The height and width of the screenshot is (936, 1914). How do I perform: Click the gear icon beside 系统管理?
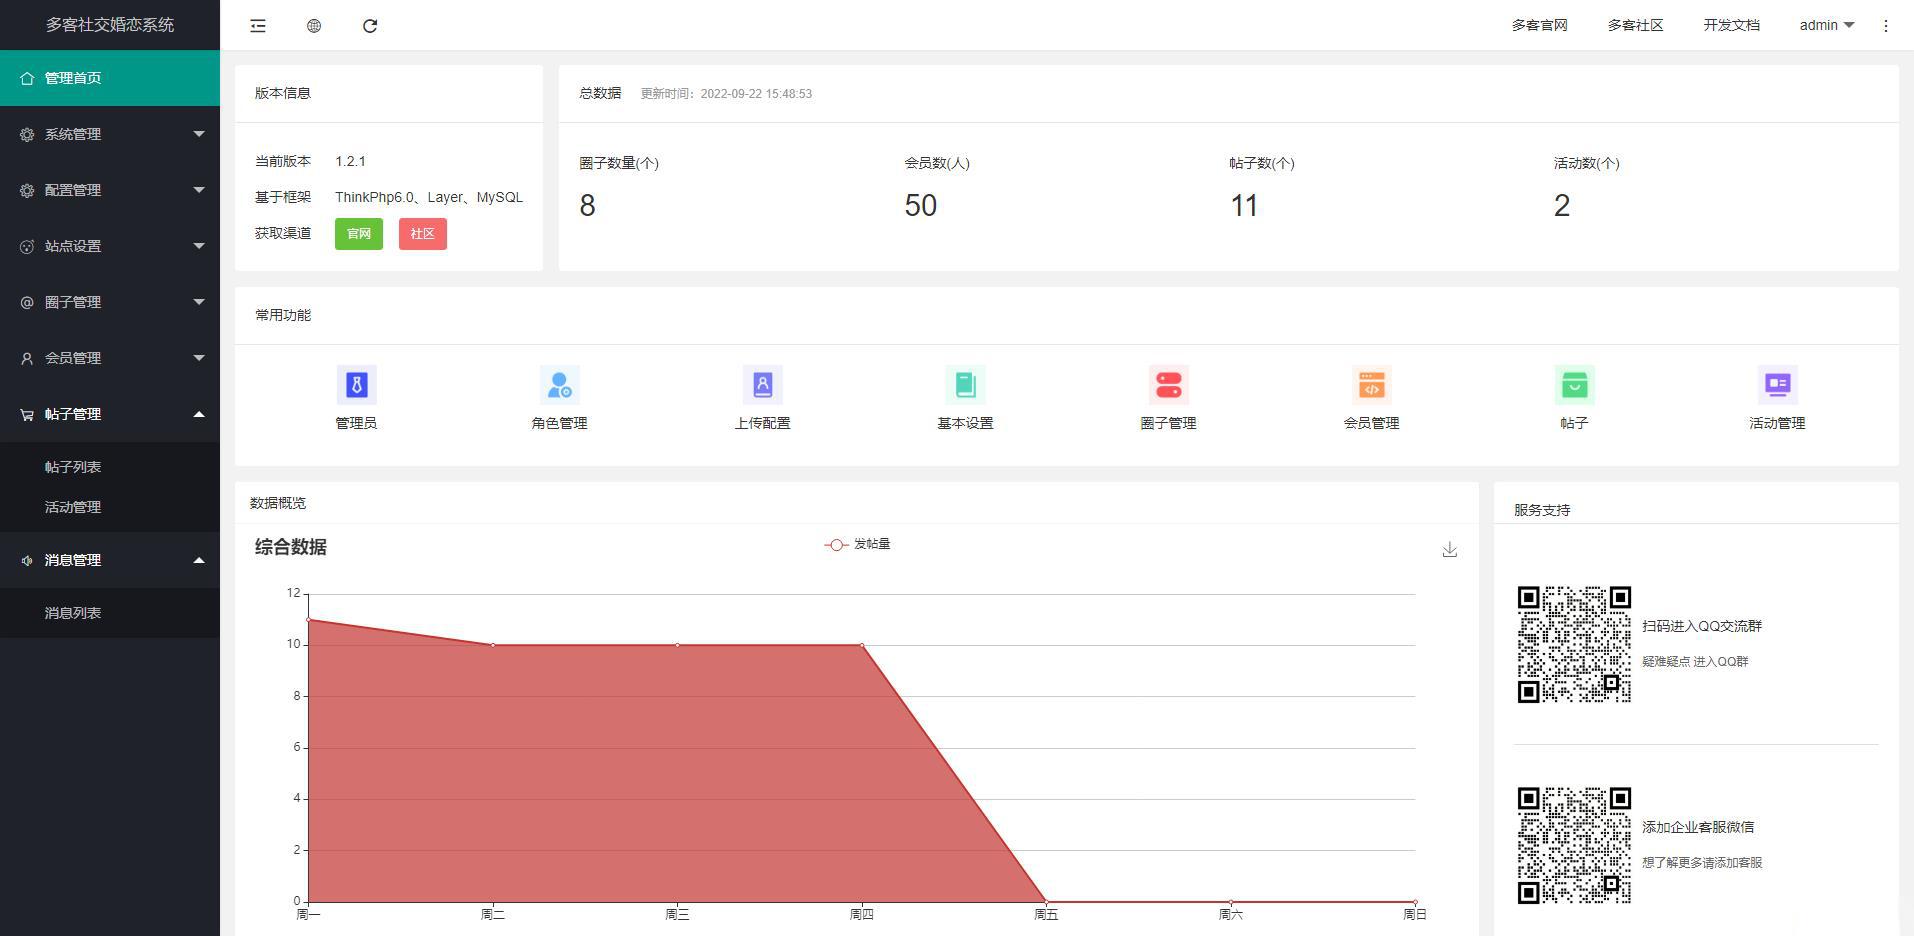click(x=27, y=134)
